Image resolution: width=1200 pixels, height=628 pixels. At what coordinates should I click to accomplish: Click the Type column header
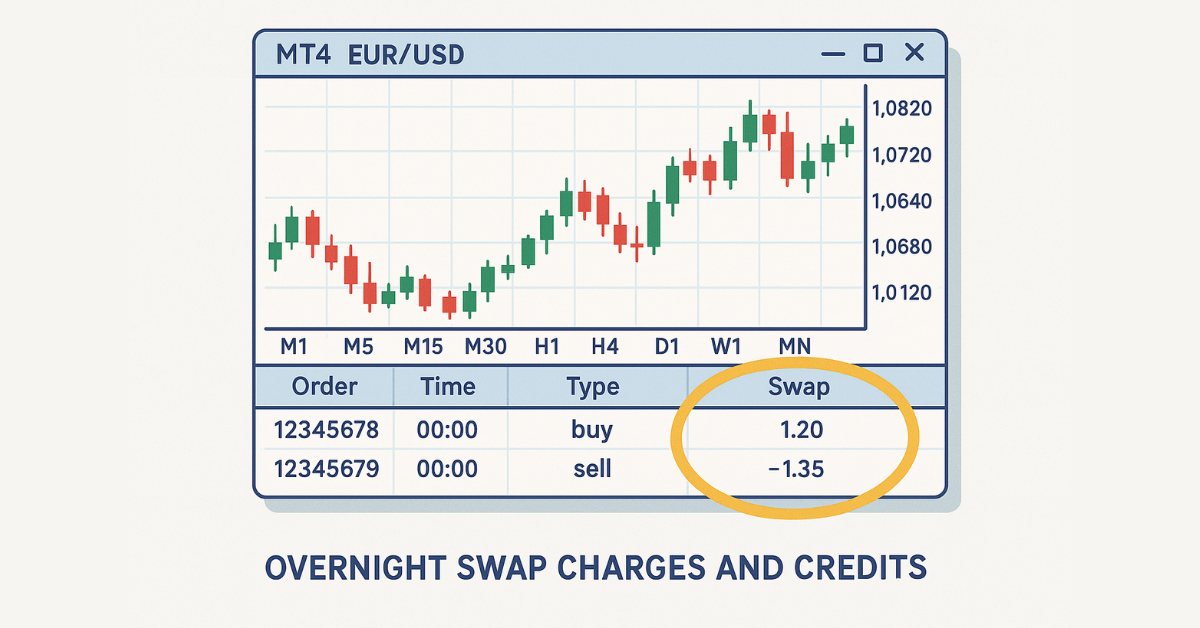click(x=592, y=387)
